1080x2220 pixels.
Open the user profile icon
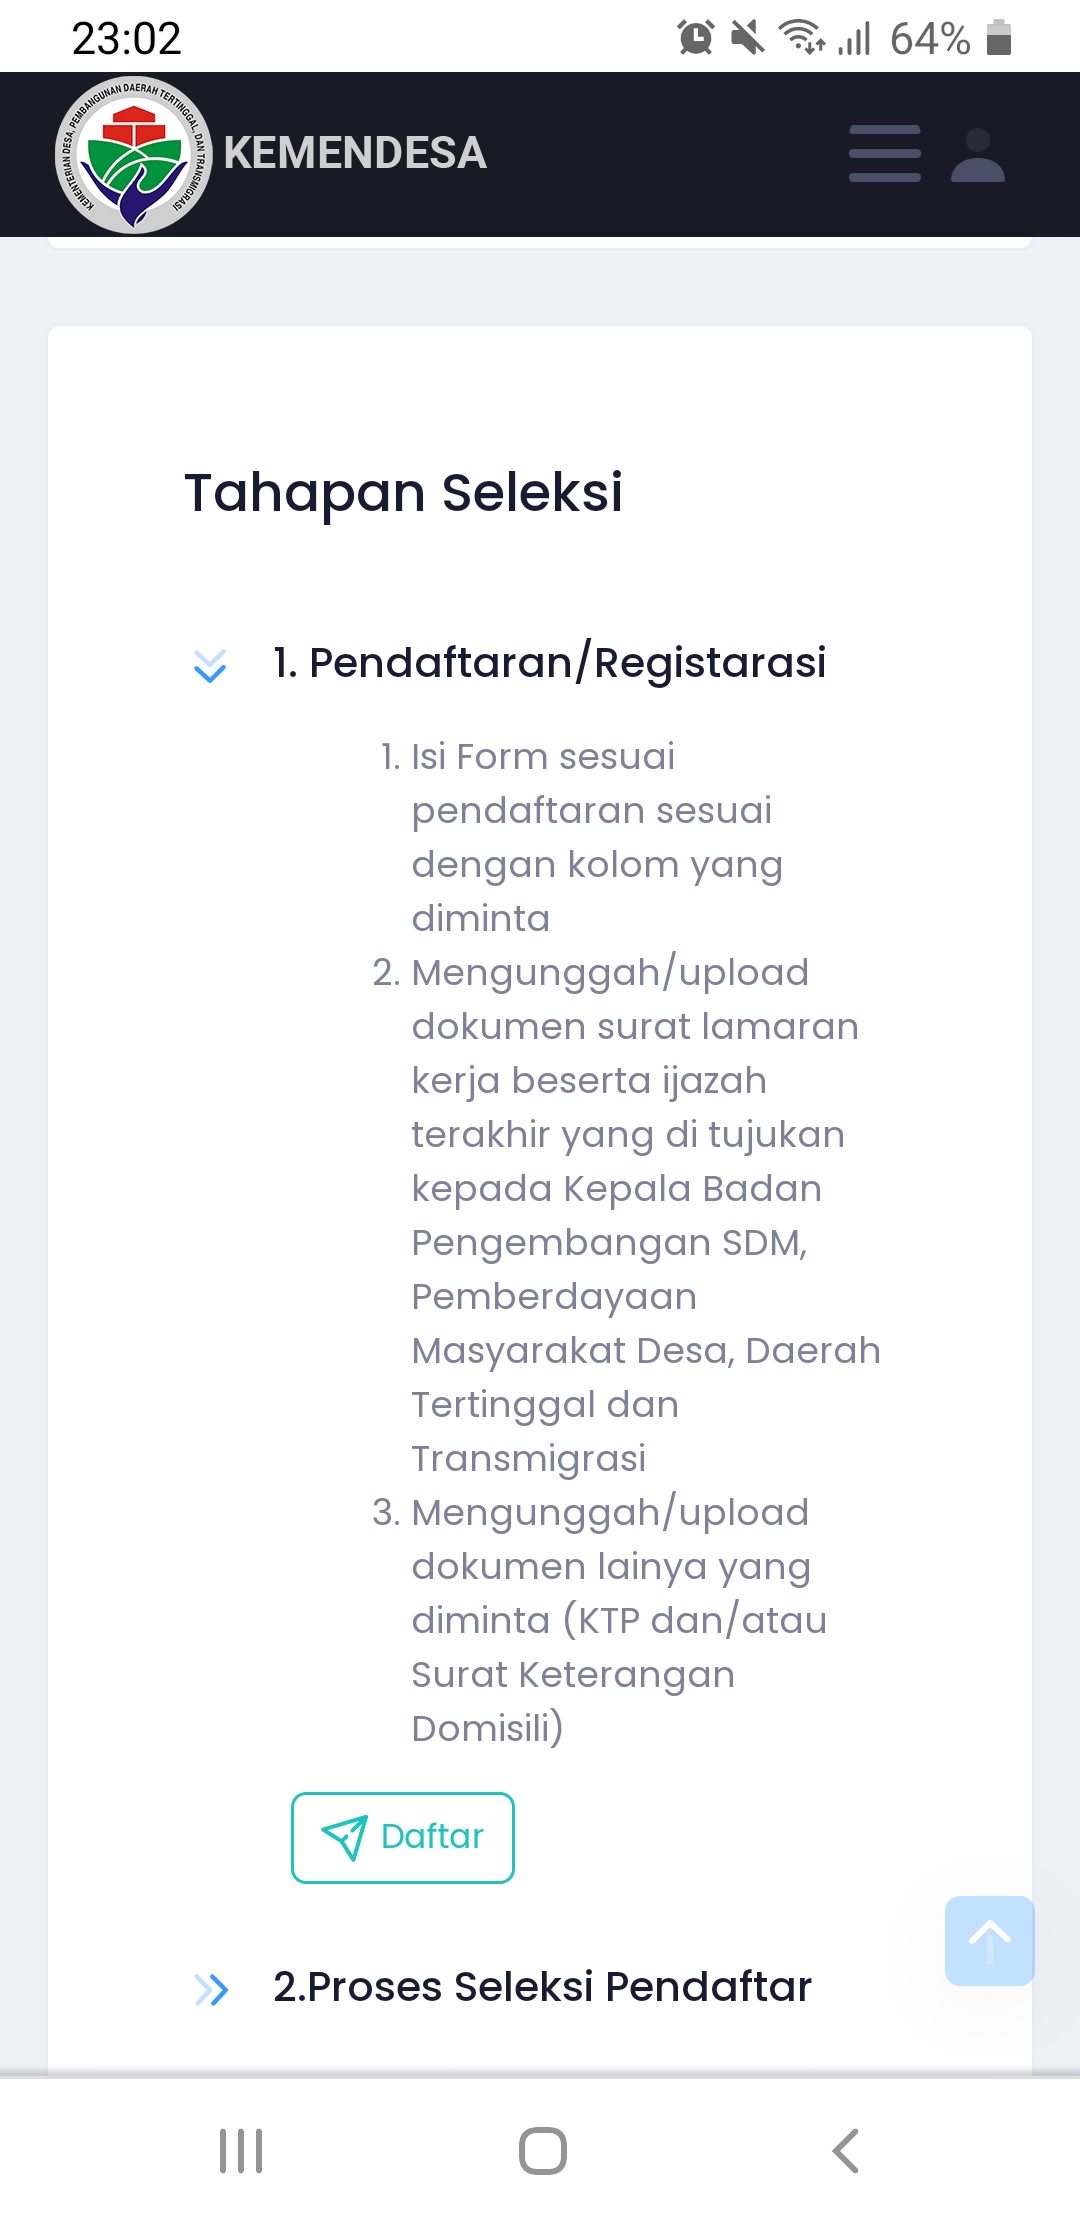(x=977, y=155)
